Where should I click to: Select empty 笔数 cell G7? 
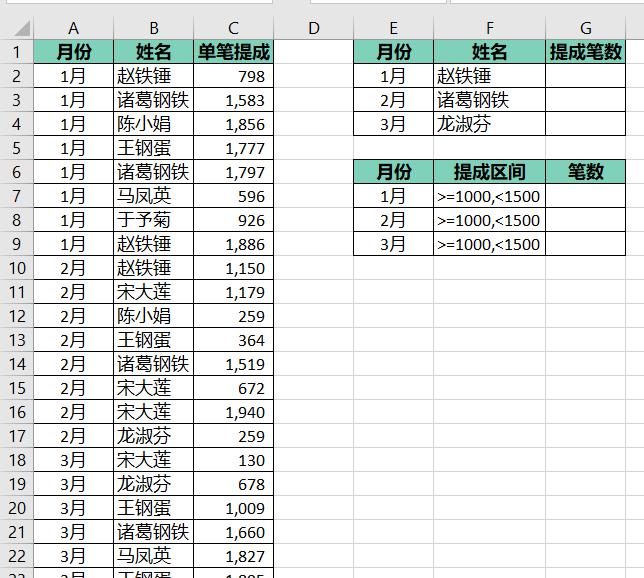[x=585, y=196]
